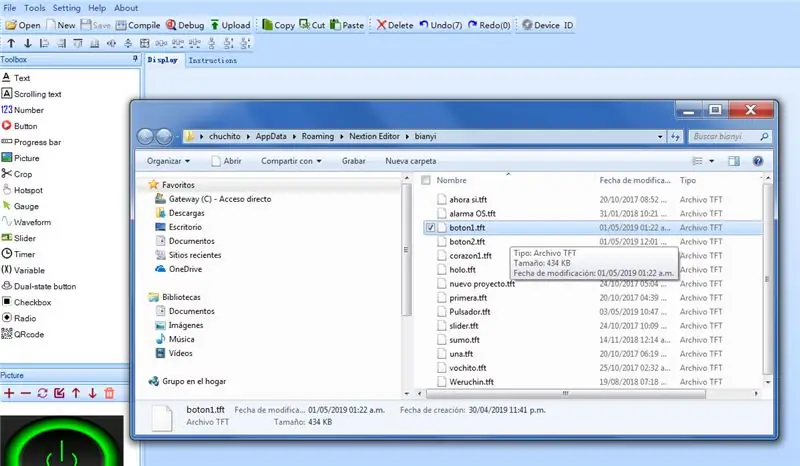800x466 pixels.
Task: Upload project to the display
Action: [231, 25]
